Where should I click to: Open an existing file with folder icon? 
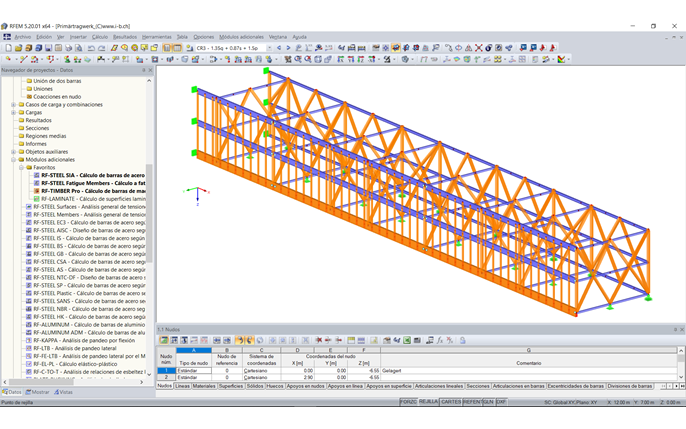point(18,48)
